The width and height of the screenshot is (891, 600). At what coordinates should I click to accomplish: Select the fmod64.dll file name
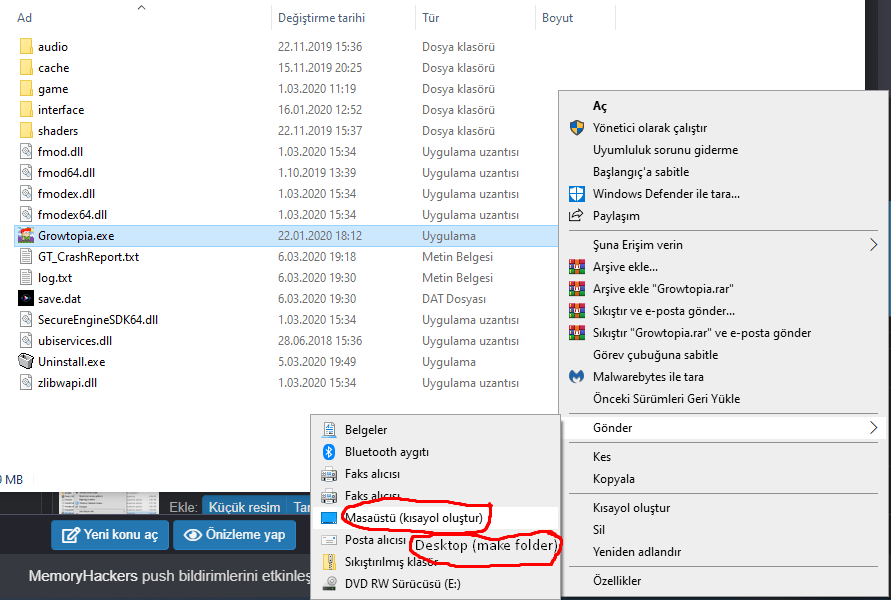tap(66, 173)
